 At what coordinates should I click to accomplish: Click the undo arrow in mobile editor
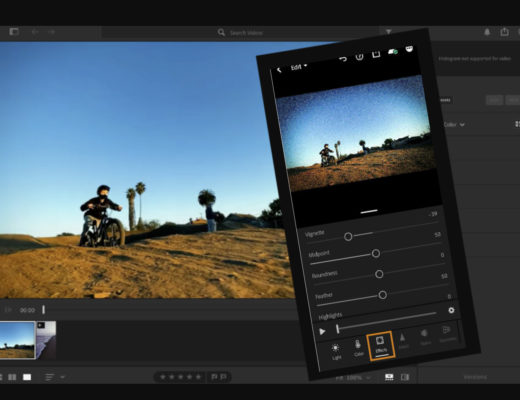pos(343,59)
